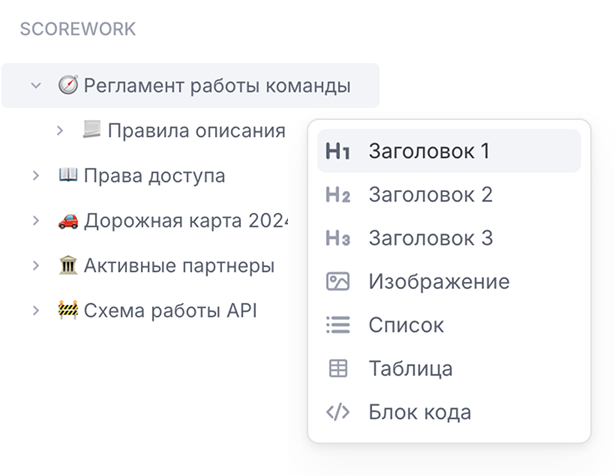Choose Список from the block menu
This screenshot has width=615, height=476.
(x=406, y=325)
